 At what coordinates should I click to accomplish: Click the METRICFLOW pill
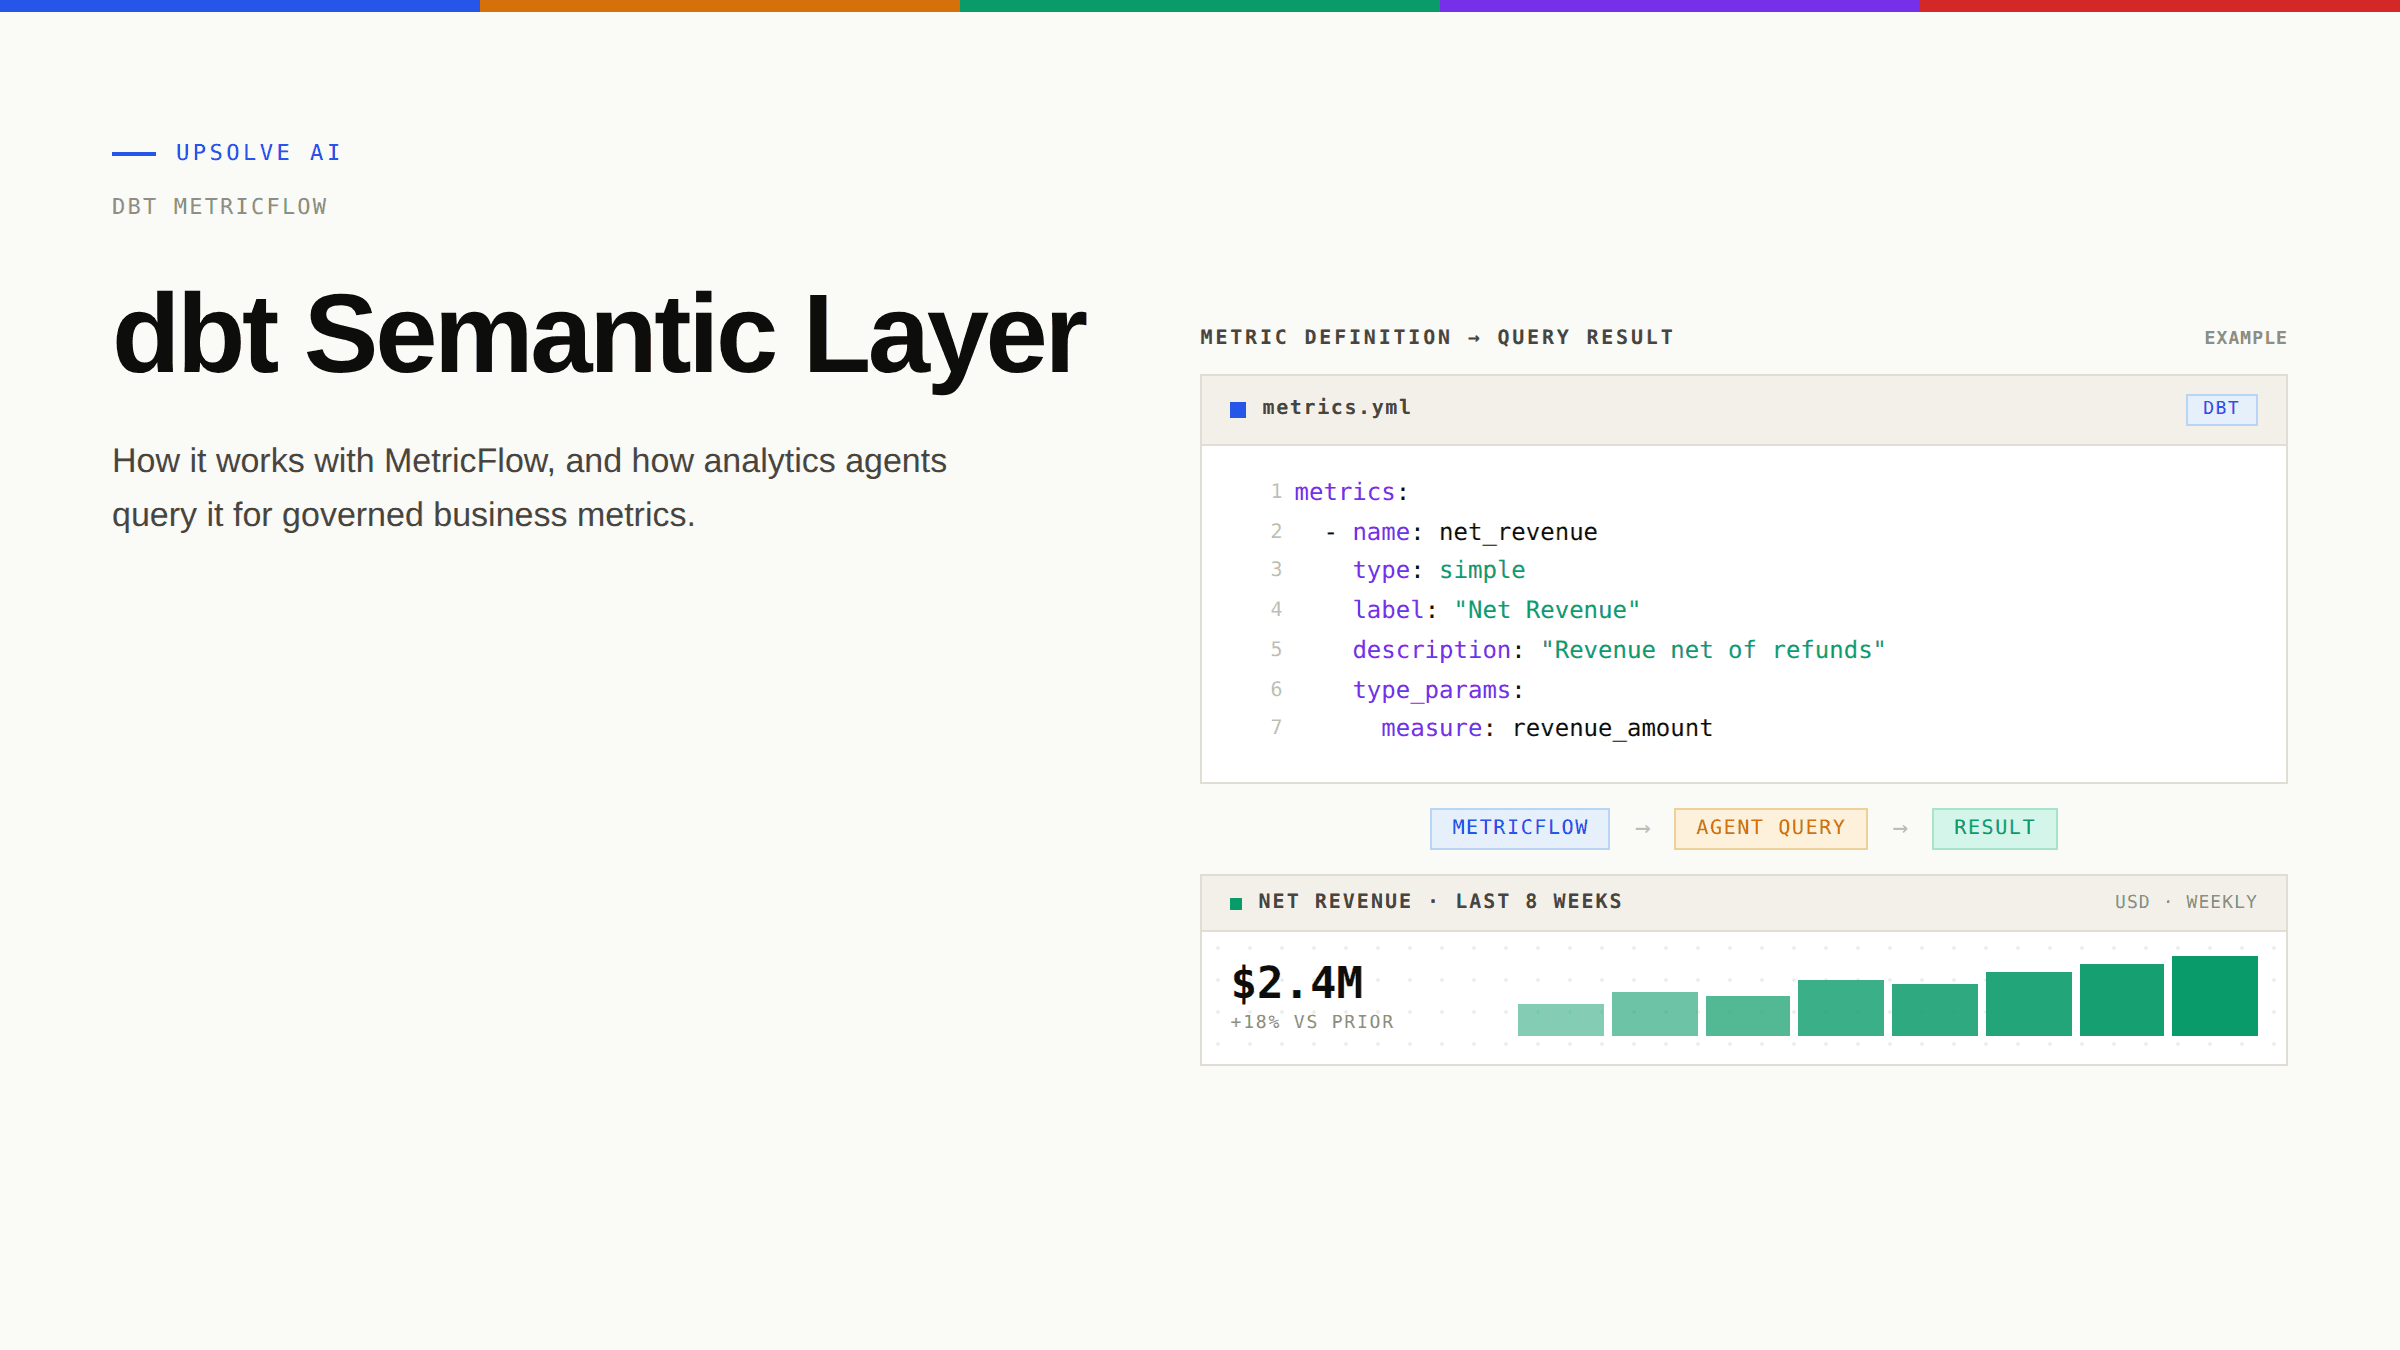pyautogui.click(x=1519, y=828)
